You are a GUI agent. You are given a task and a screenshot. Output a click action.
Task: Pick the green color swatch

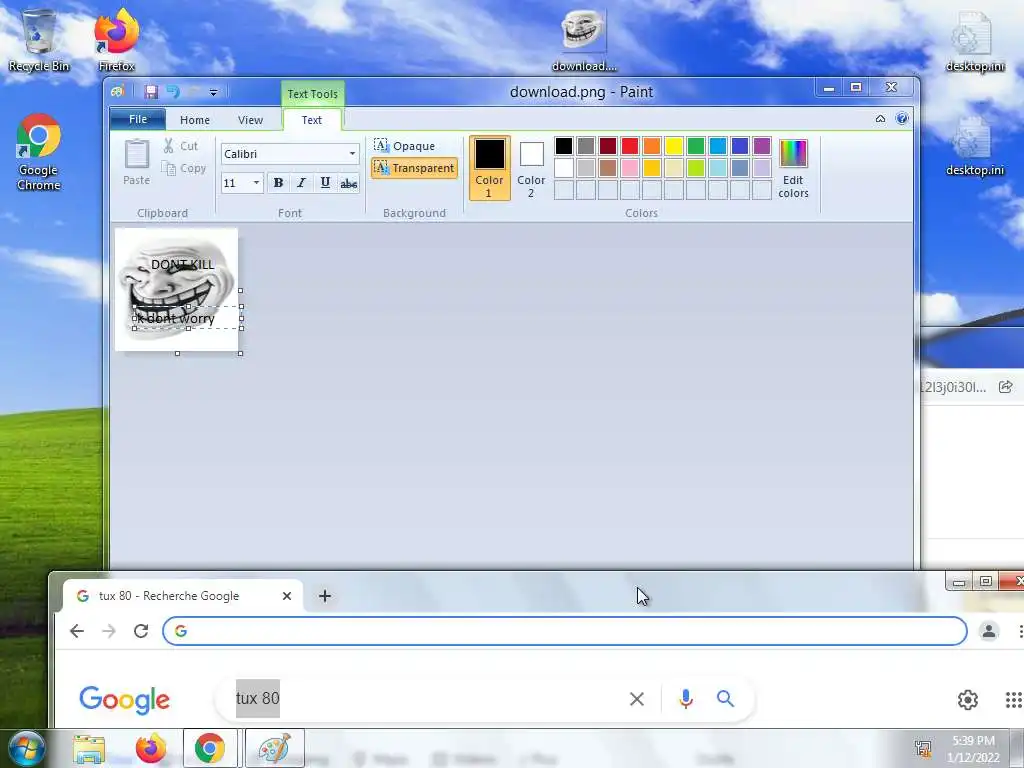click(696, 146)
